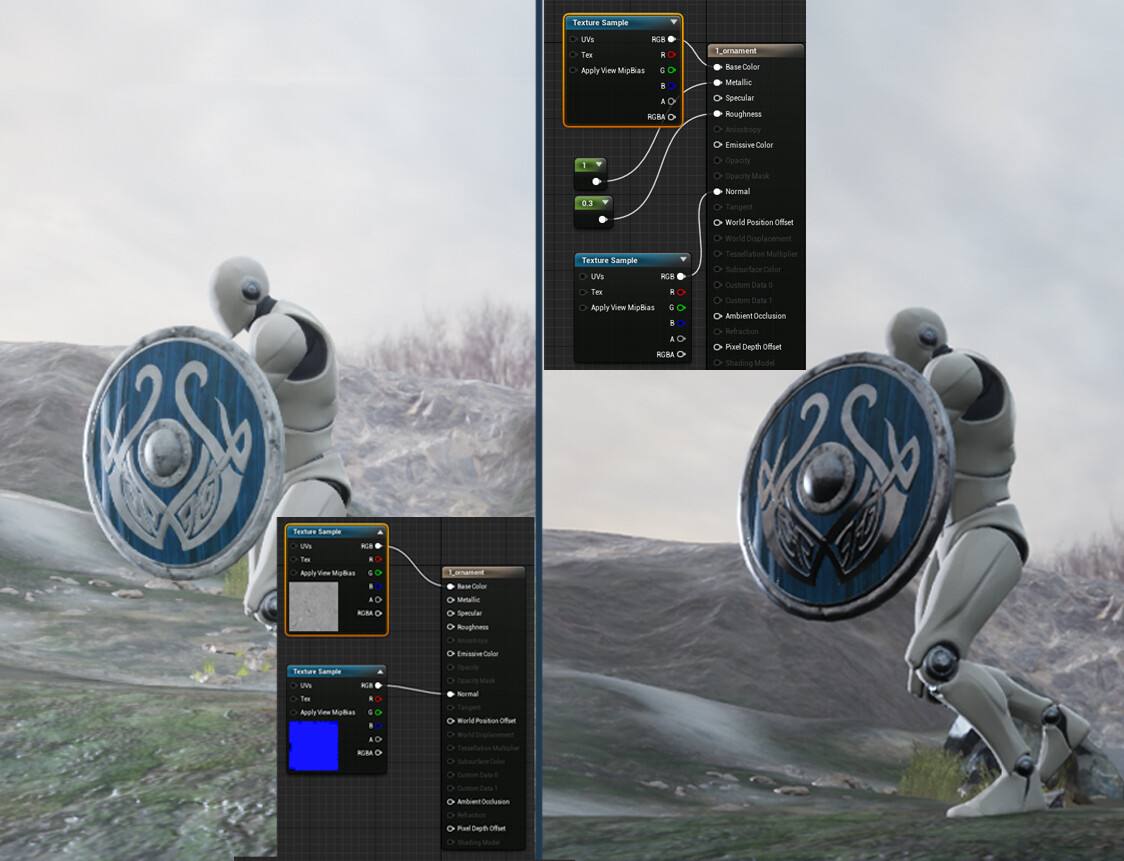Collapse the top Texture Sample node header
Screen dimensions: 1124x861
point(674,22)
